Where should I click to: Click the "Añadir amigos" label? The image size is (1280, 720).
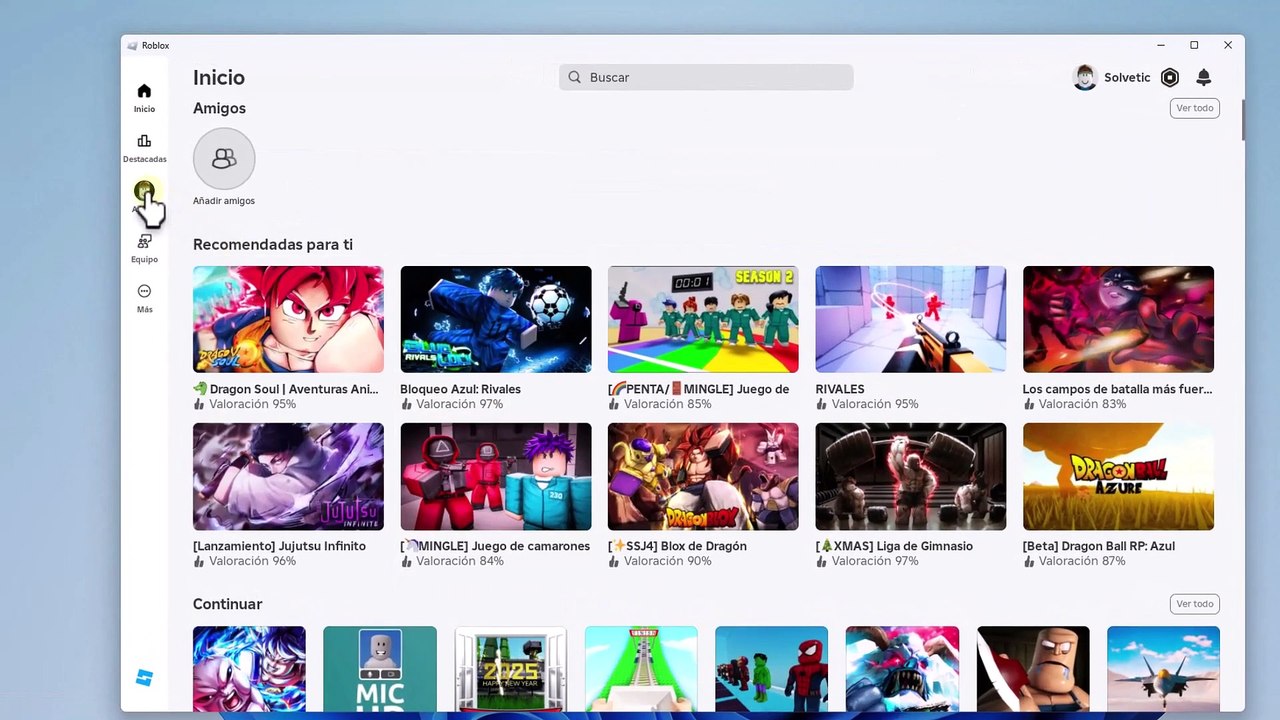click(224, 201)
